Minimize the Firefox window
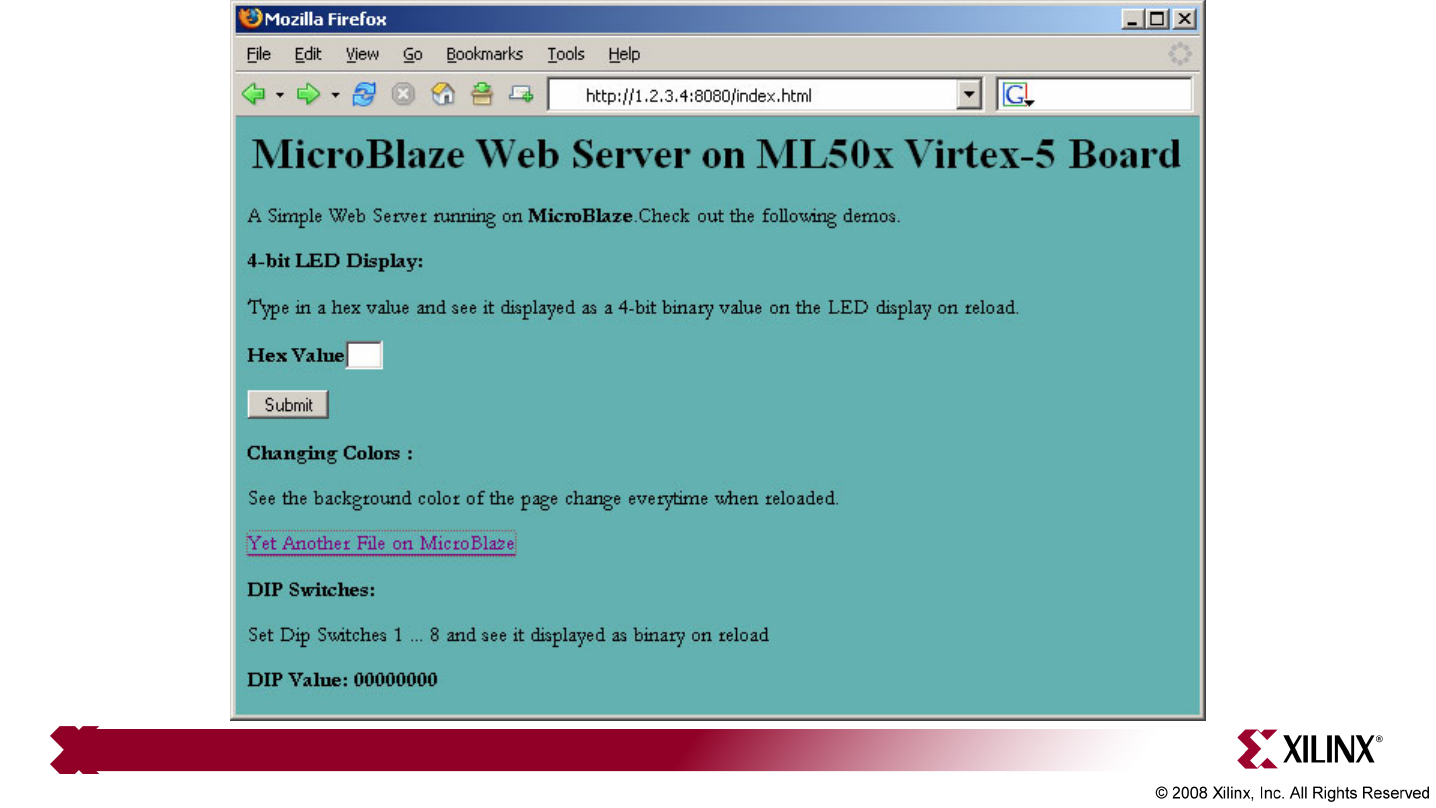Viewport: 1436px width, 808px height. (1133, 19)
